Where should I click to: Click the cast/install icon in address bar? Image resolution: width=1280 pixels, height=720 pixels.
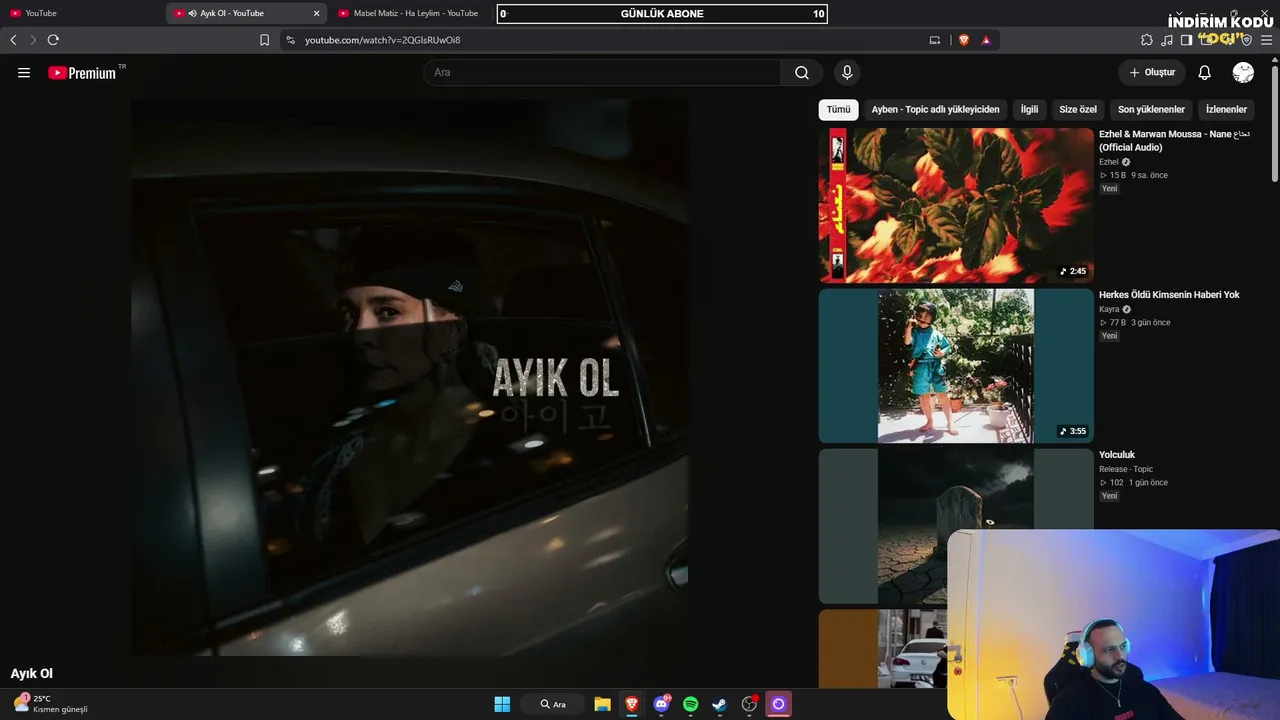(935, 40)
